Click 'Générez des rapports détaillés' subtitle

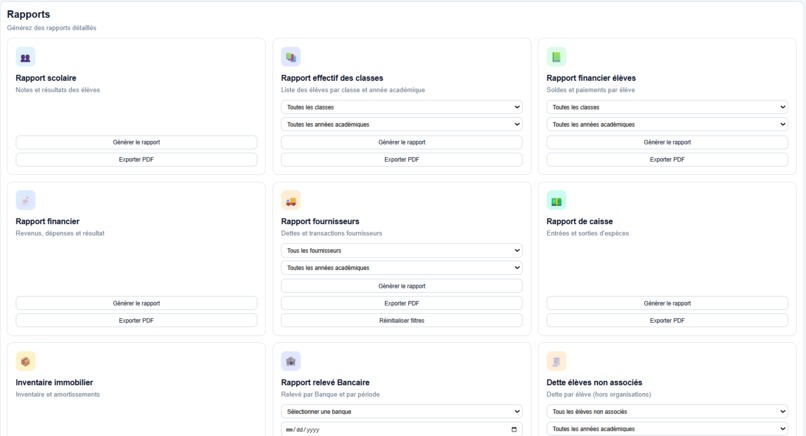click(x=51, y=28)
